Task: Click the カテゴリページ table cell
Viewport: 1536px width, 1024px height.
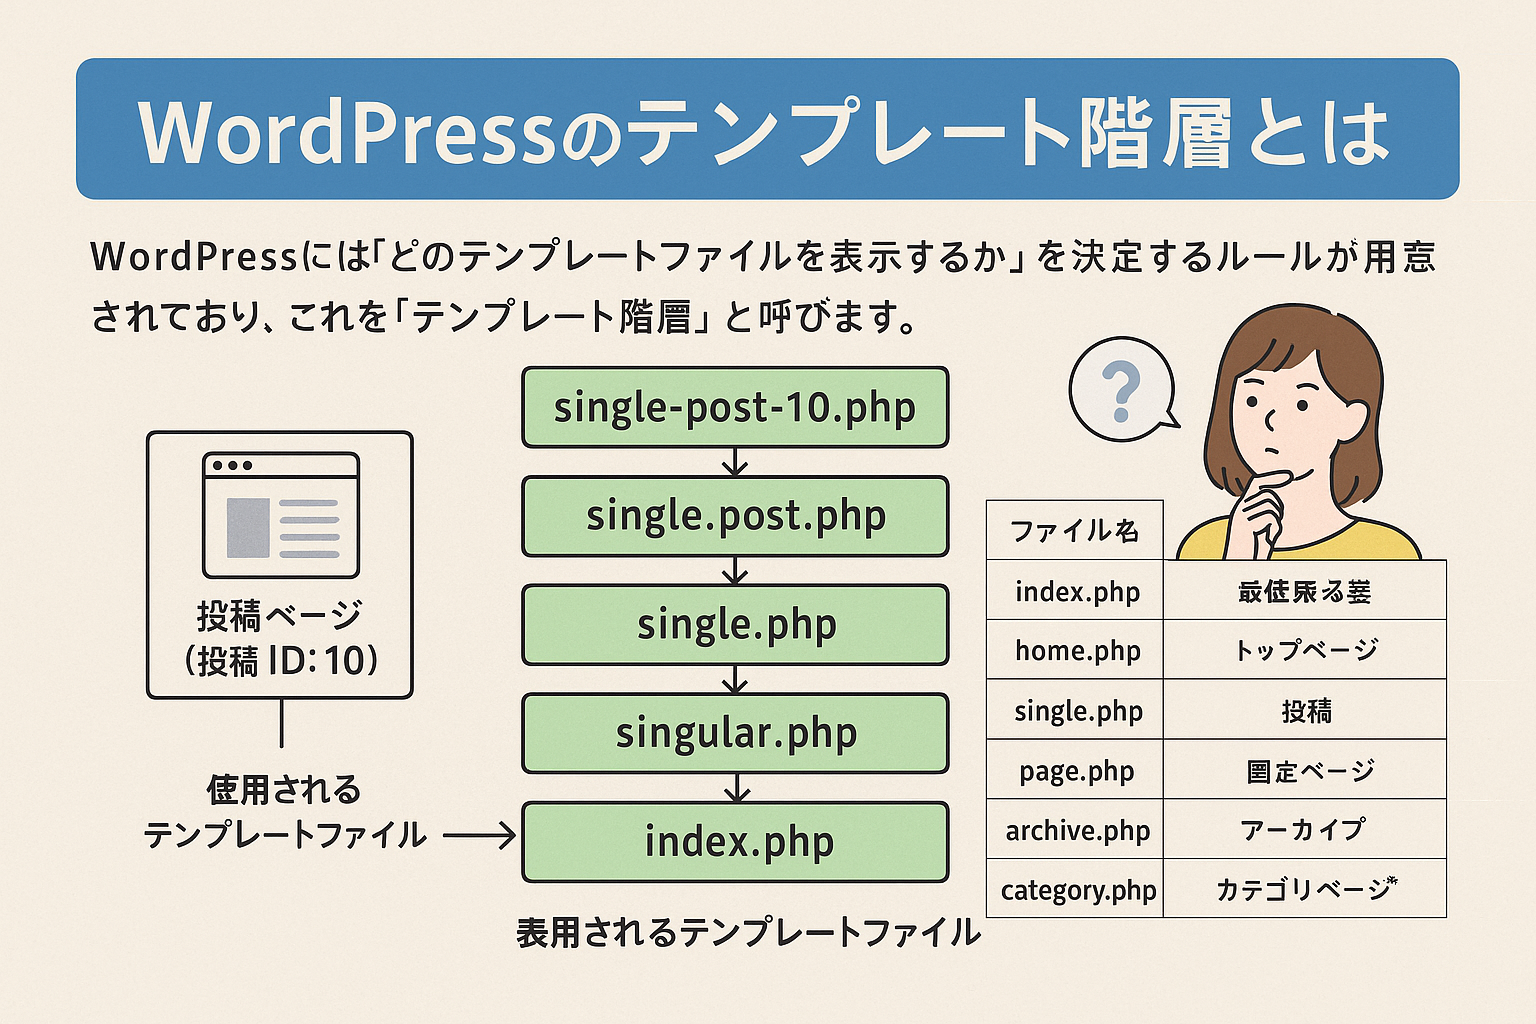Action: tap(1305, 888)
